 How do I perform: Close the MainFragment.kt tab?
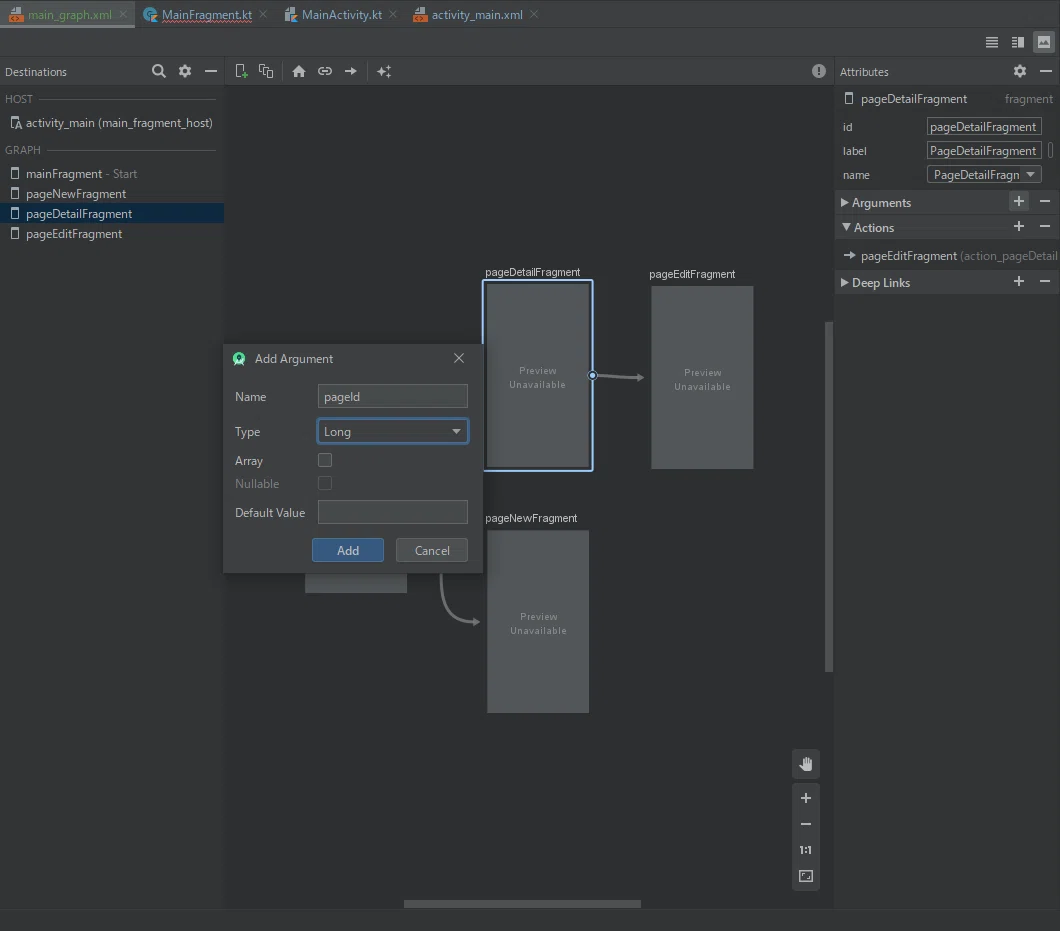coord(264,14)
